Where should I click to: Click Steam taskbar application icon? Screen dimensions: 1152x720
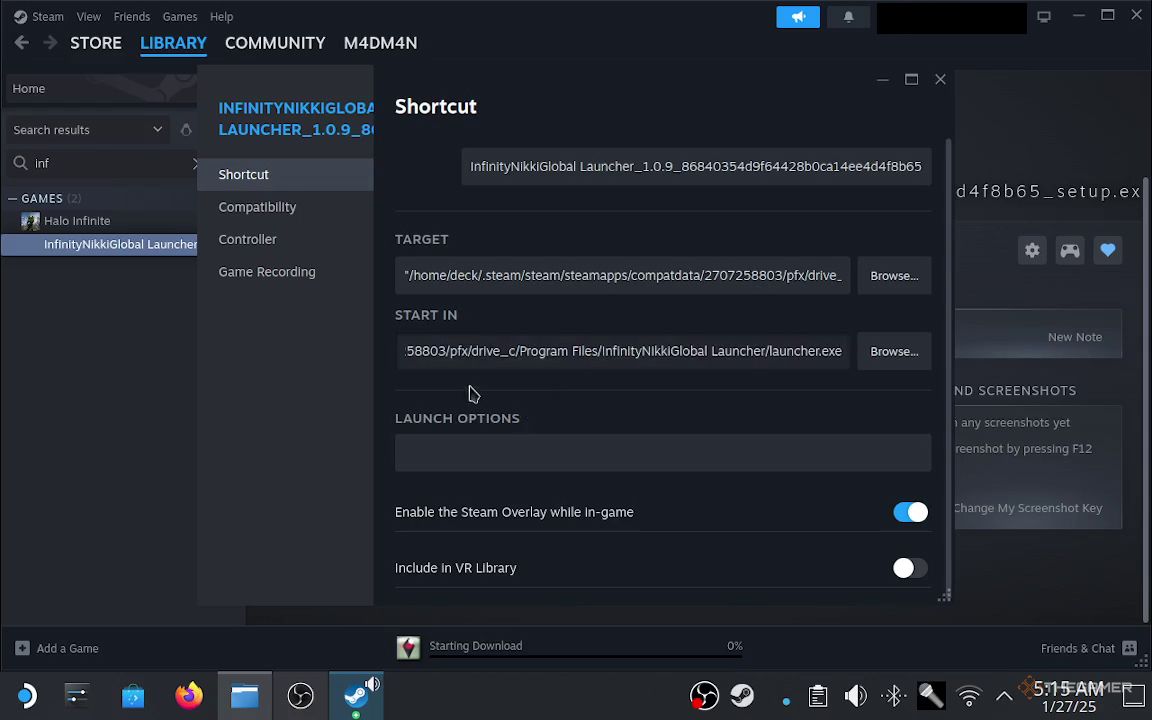(356, 695)
